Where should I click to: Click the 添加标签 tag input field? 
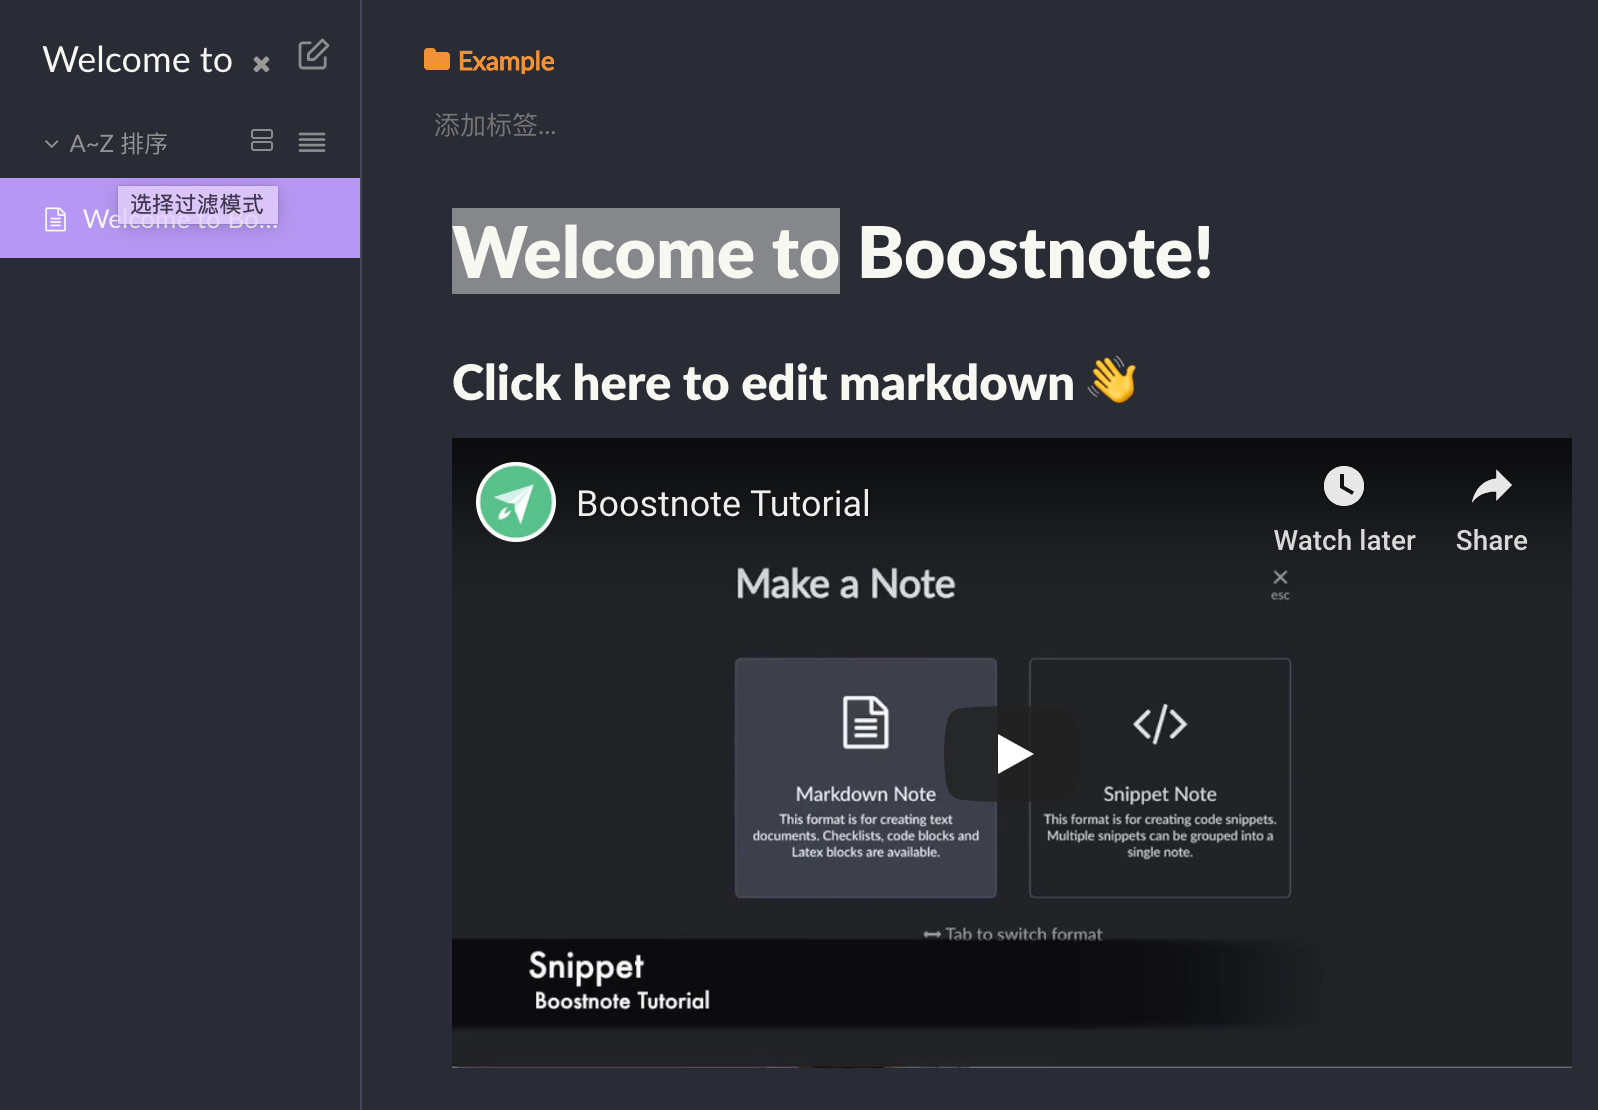coord(495,125)
